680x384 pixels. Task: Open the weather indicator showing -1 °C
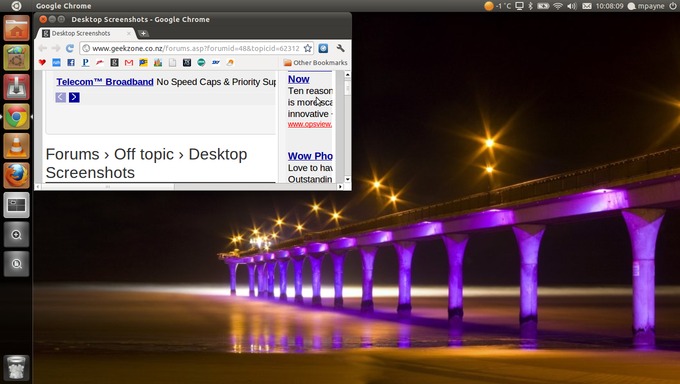click(x=498, y=6)
